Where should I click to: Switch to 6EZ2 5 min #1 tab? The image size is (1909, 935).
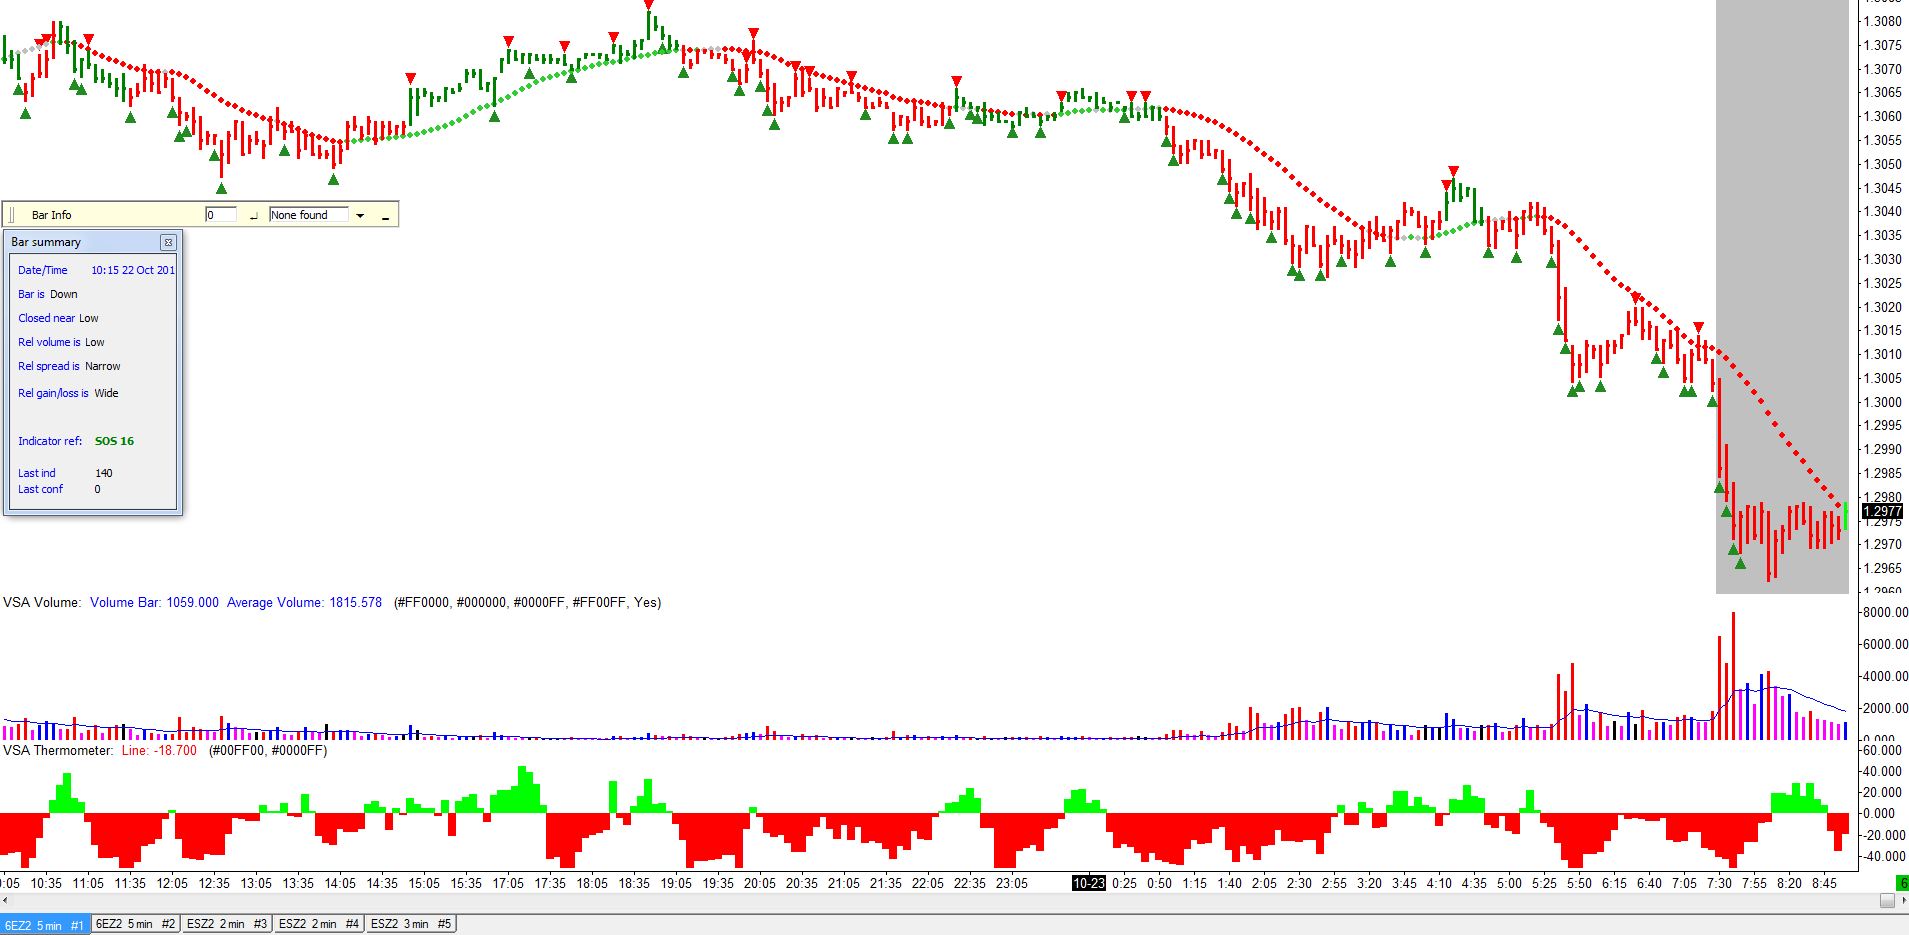(x=45, y=925)
